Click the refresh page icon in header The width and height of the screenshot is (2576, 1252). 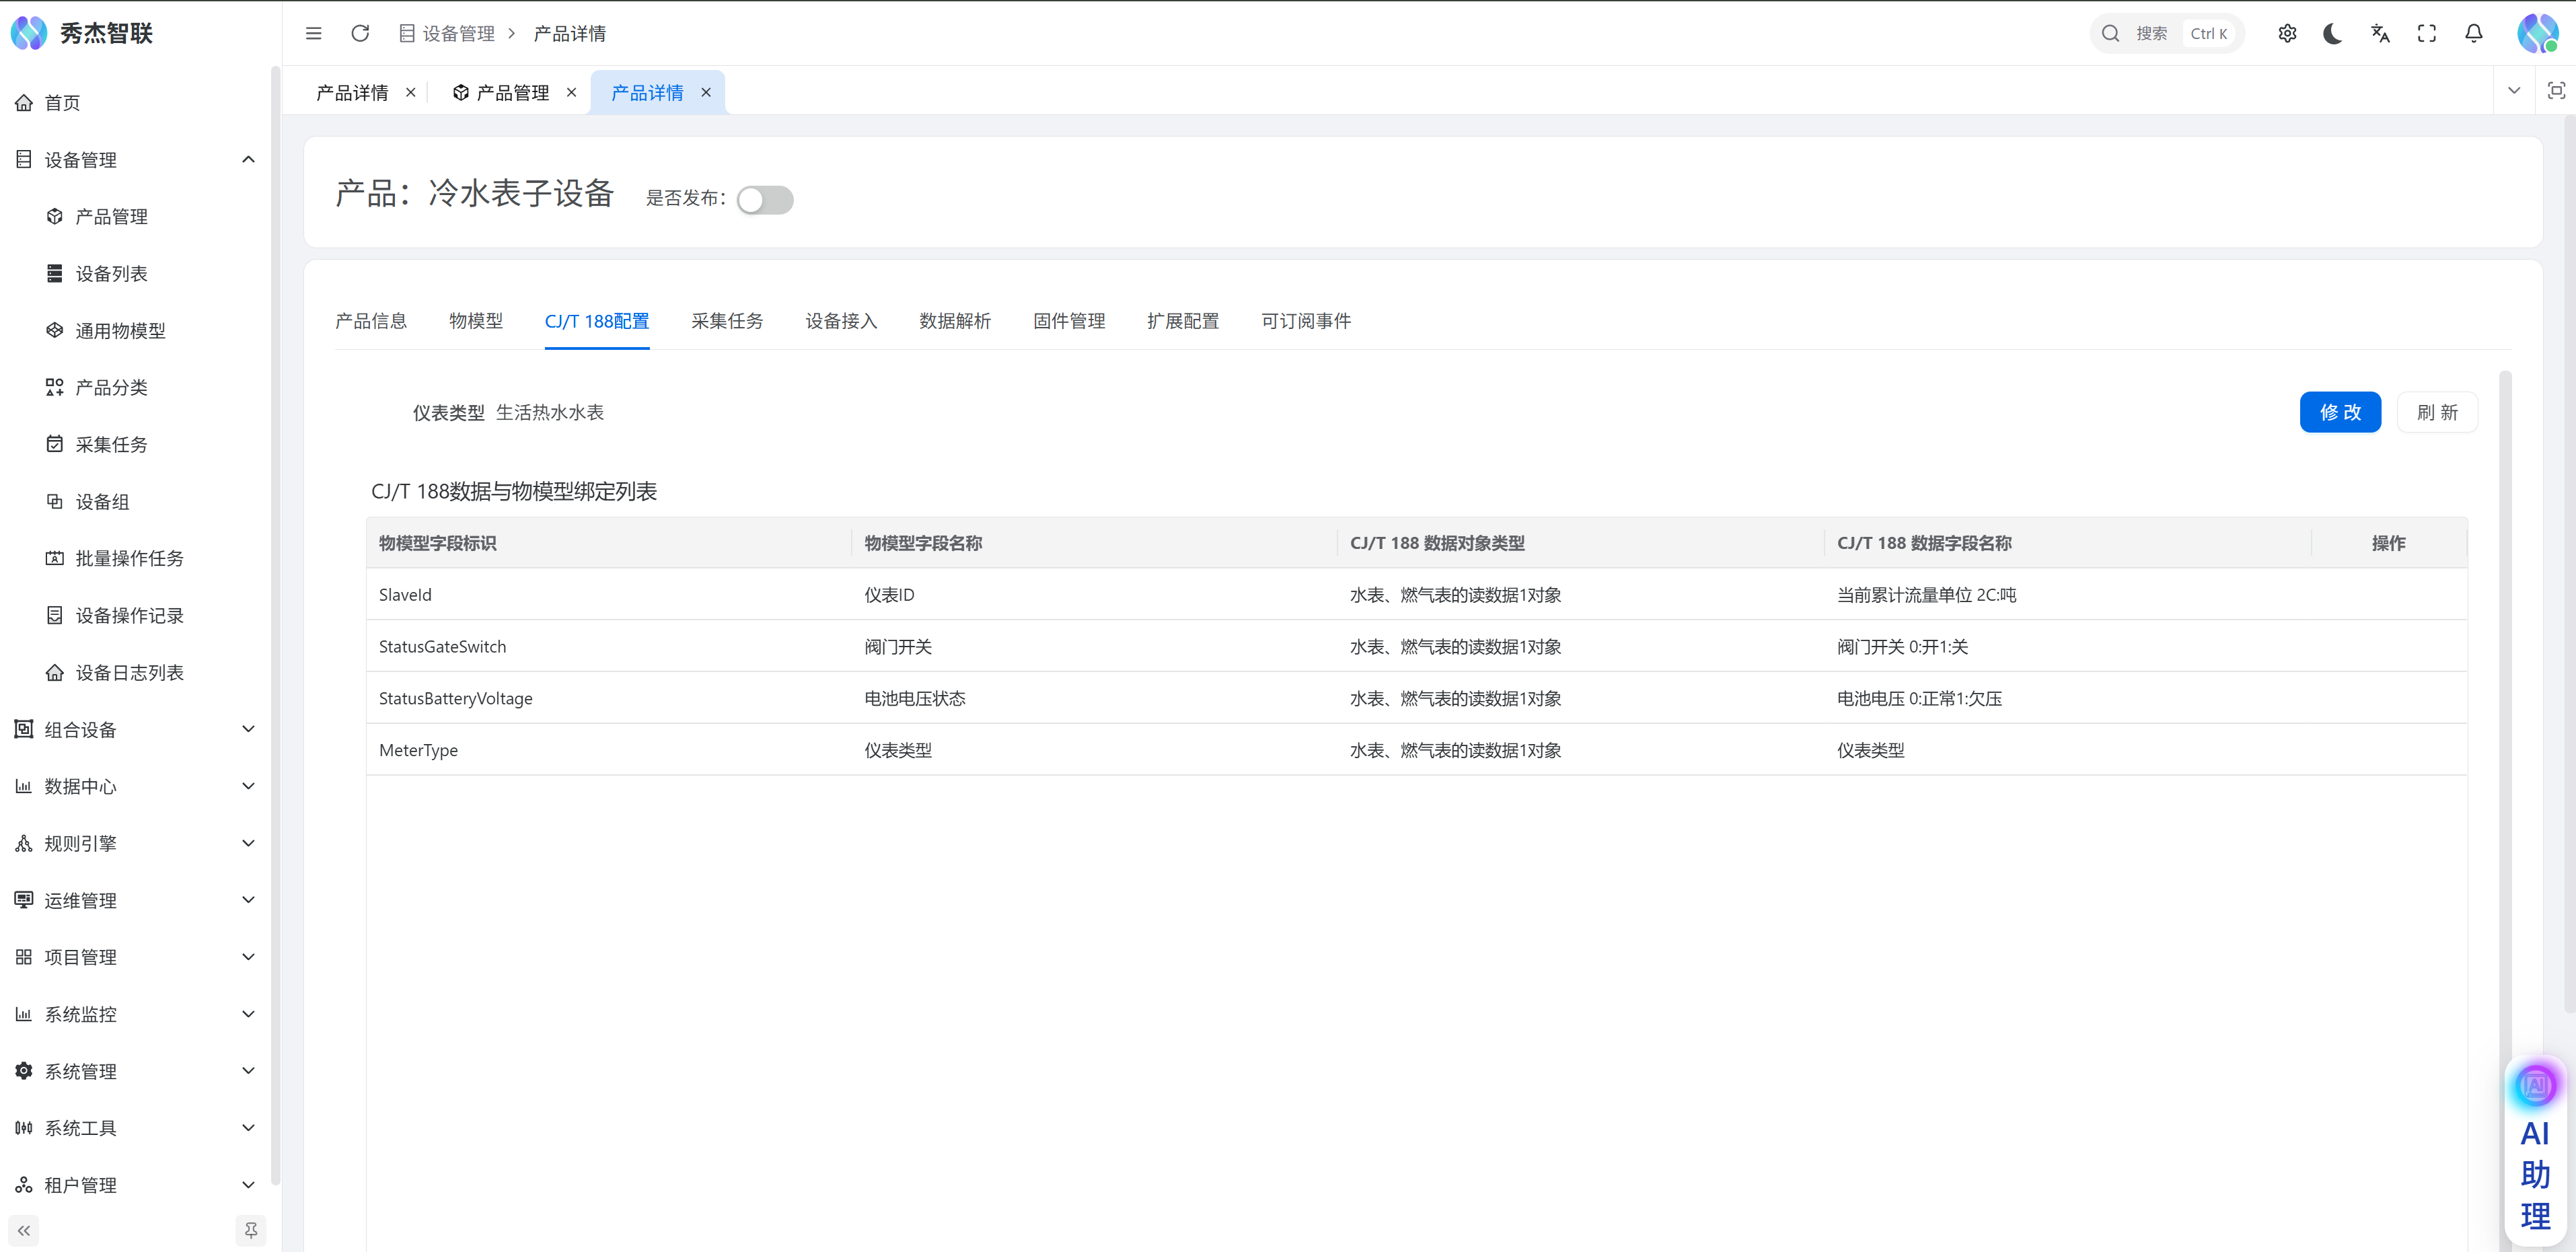pyautogui.click(x=360, y=33)
